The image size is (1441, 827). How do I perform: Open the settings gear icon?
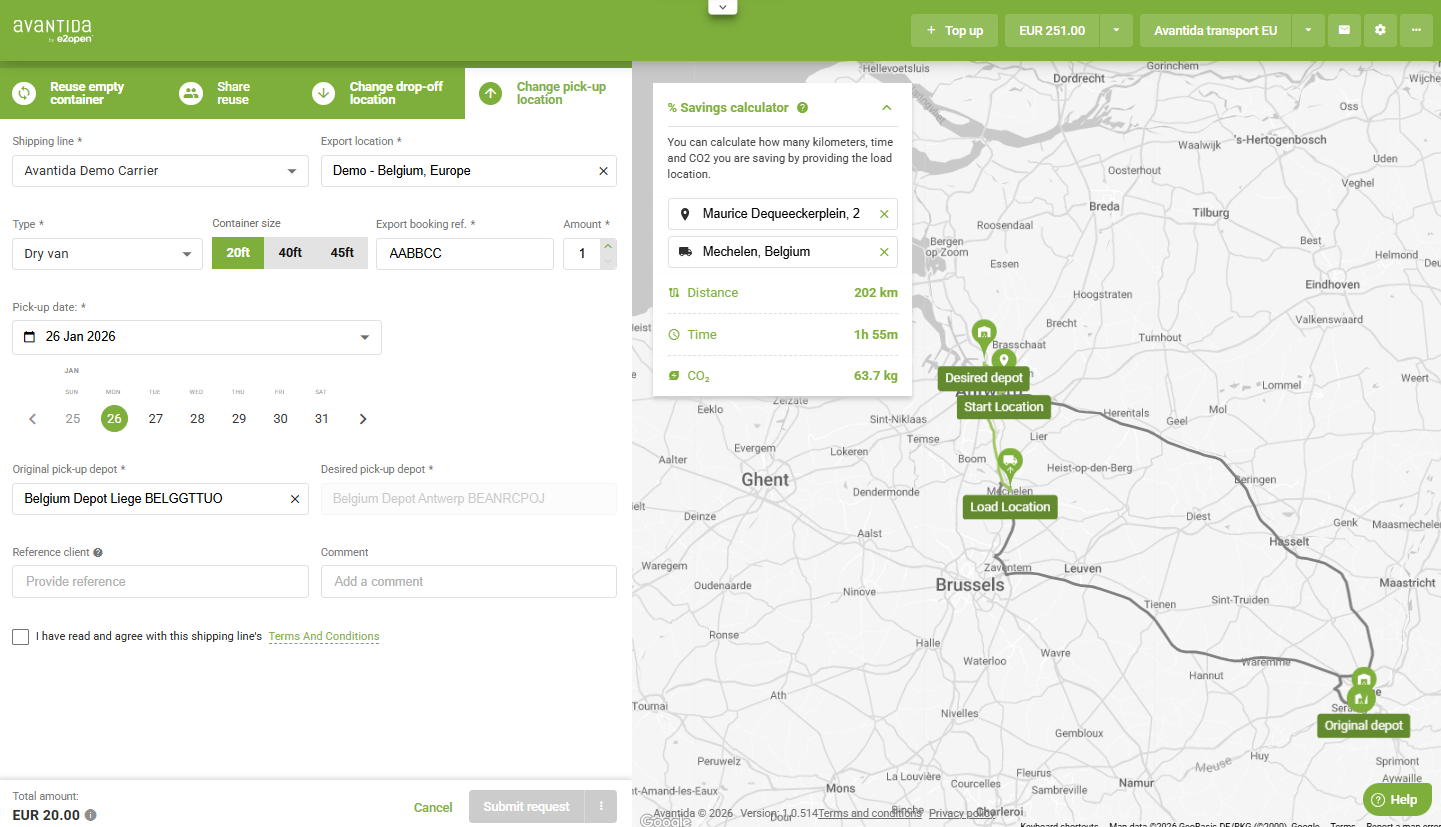click(1380, 30)
